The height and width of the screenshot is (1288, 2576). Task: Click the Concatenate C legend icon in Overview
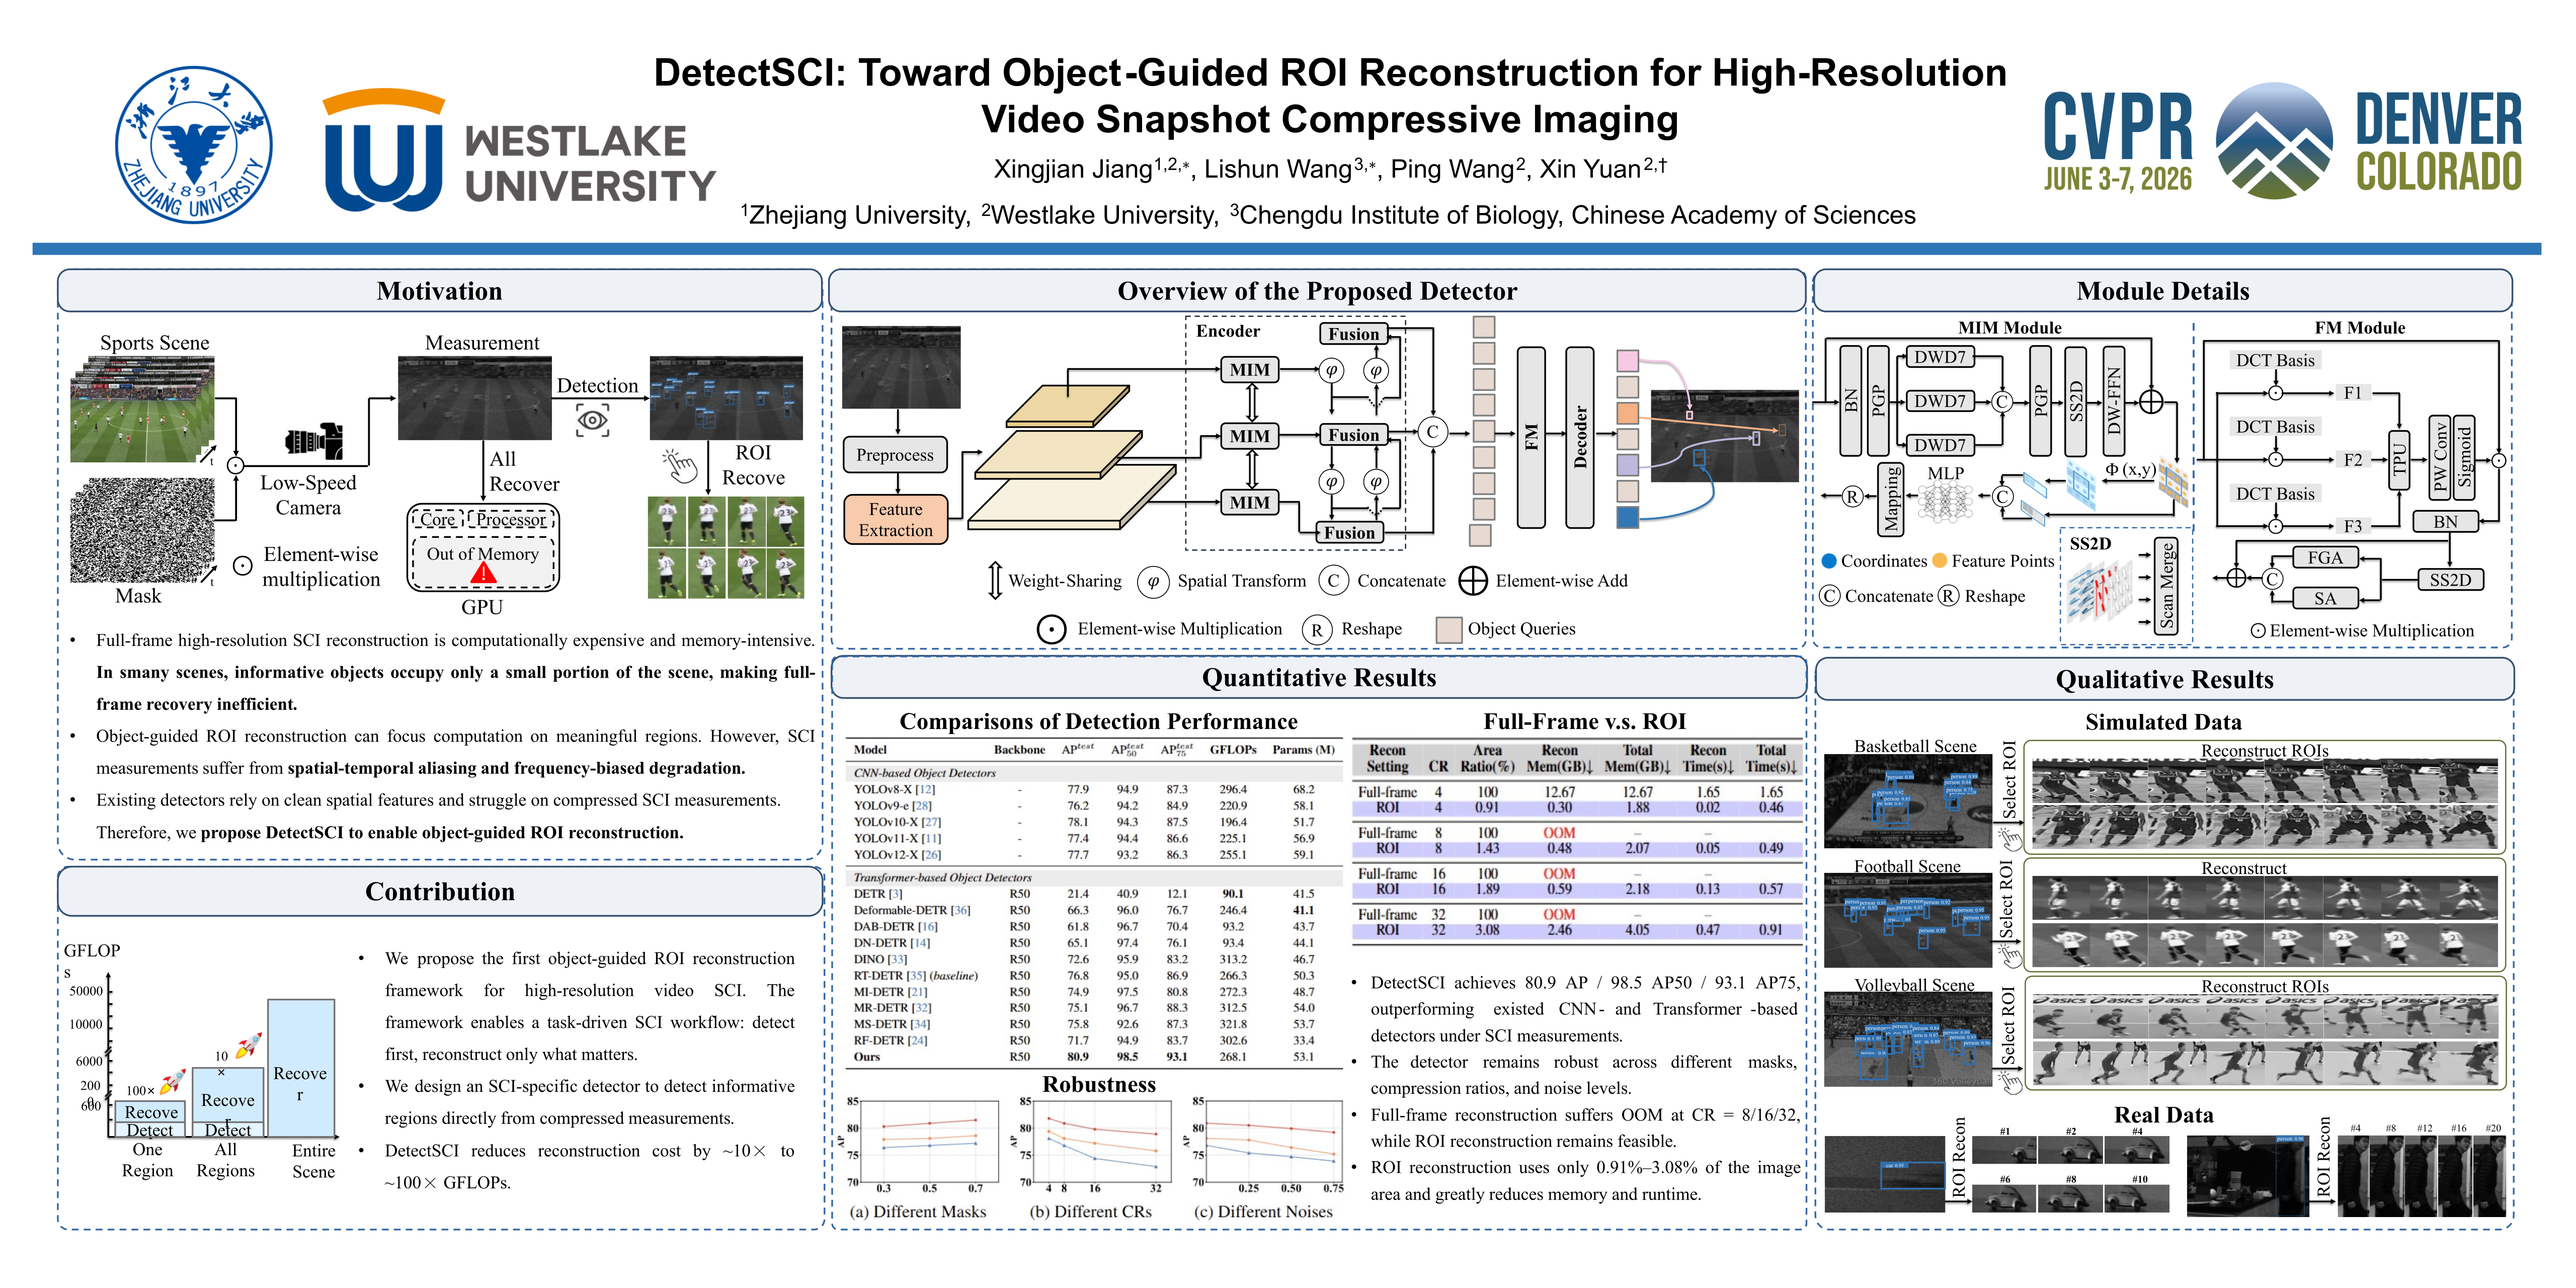pyautogui.click(x=1333, y=581)
